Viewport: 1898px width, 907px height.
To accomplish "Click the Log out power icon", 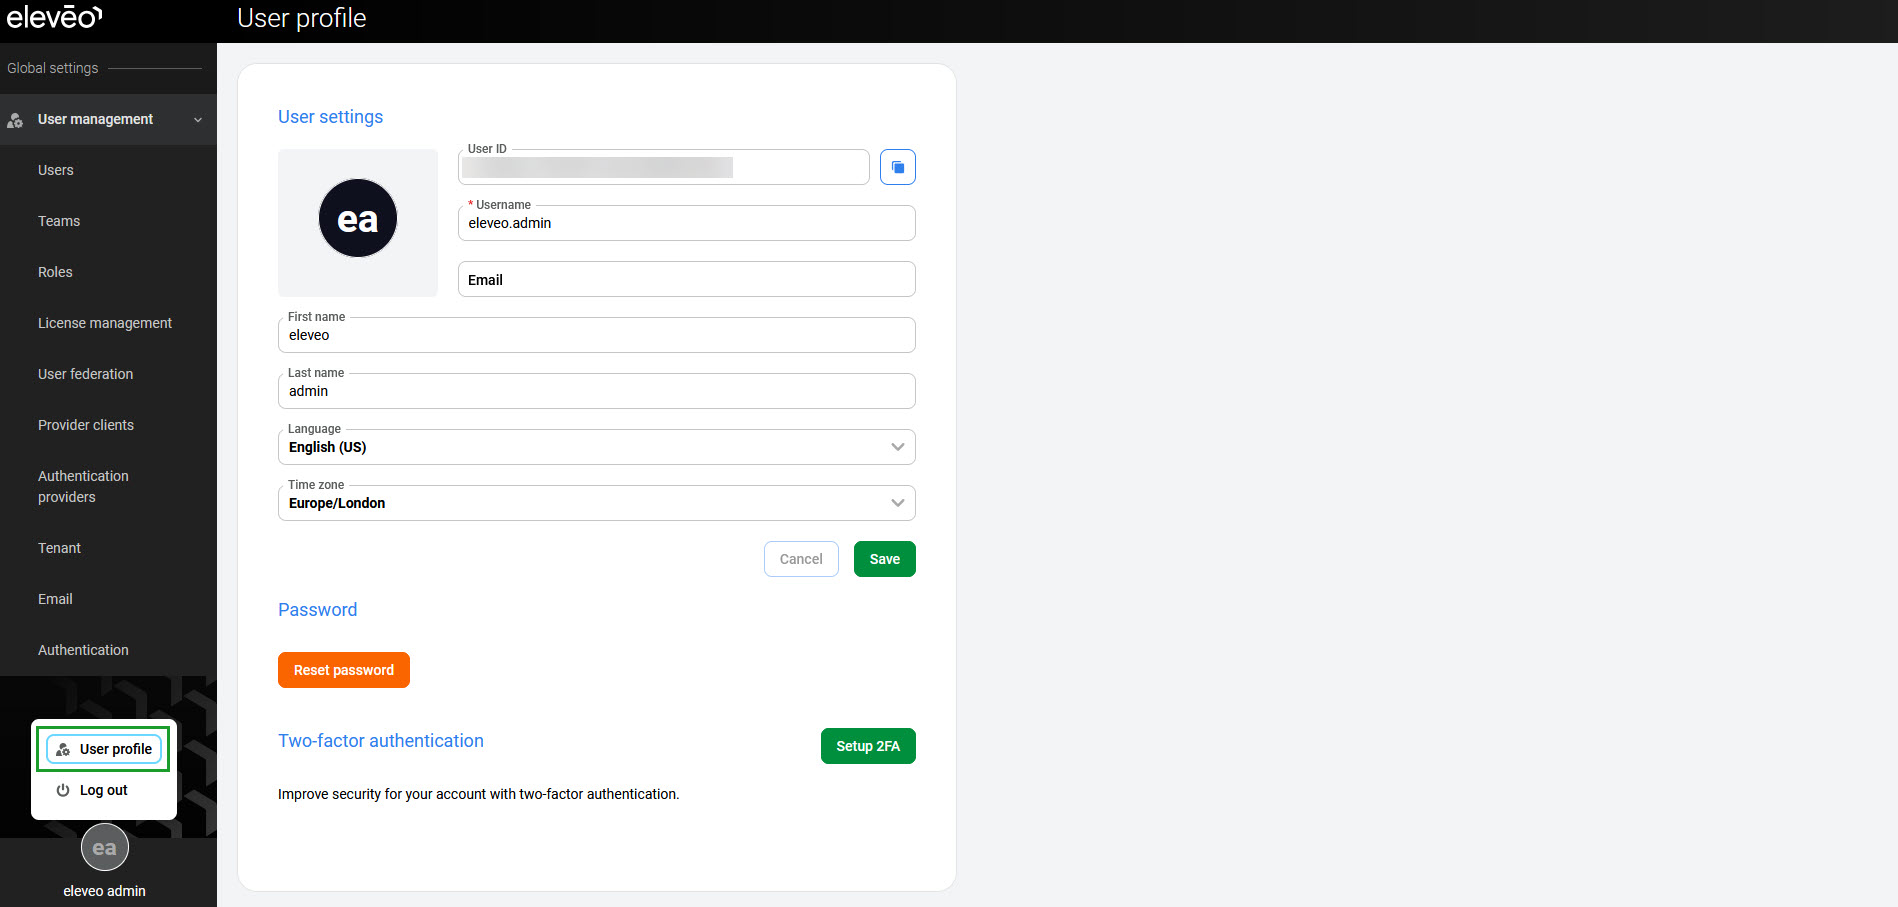I will (63, 790).
